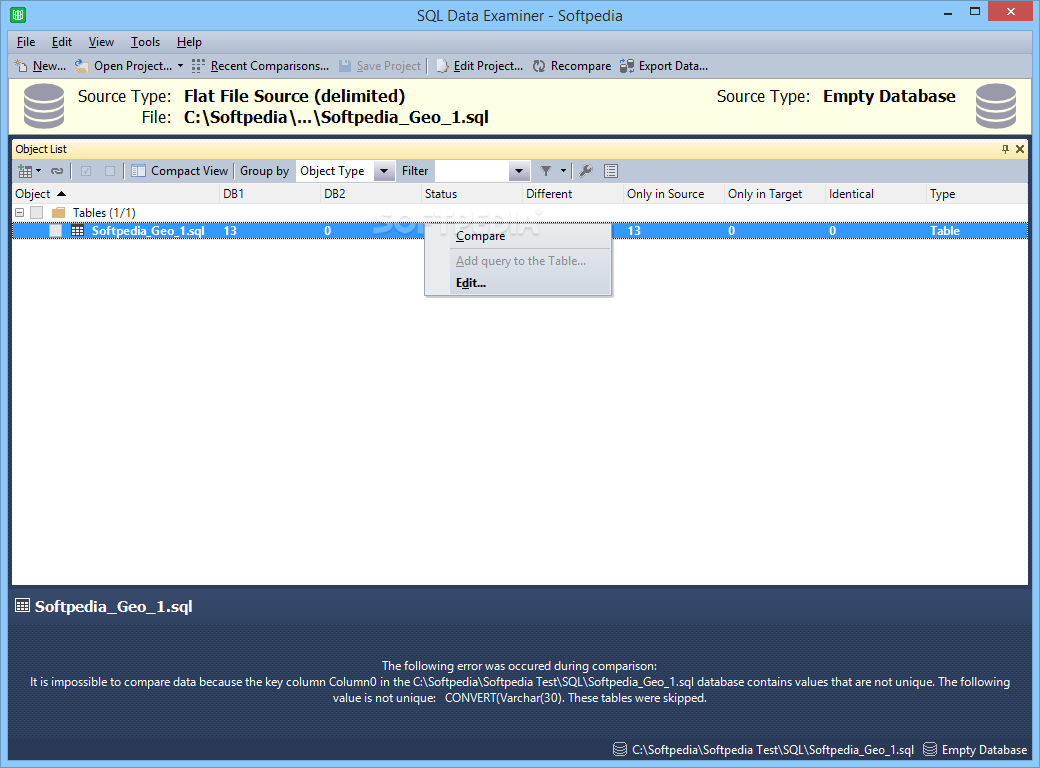Click the Recompare toolbar button
1040x768 pixels.
(572, 66)
